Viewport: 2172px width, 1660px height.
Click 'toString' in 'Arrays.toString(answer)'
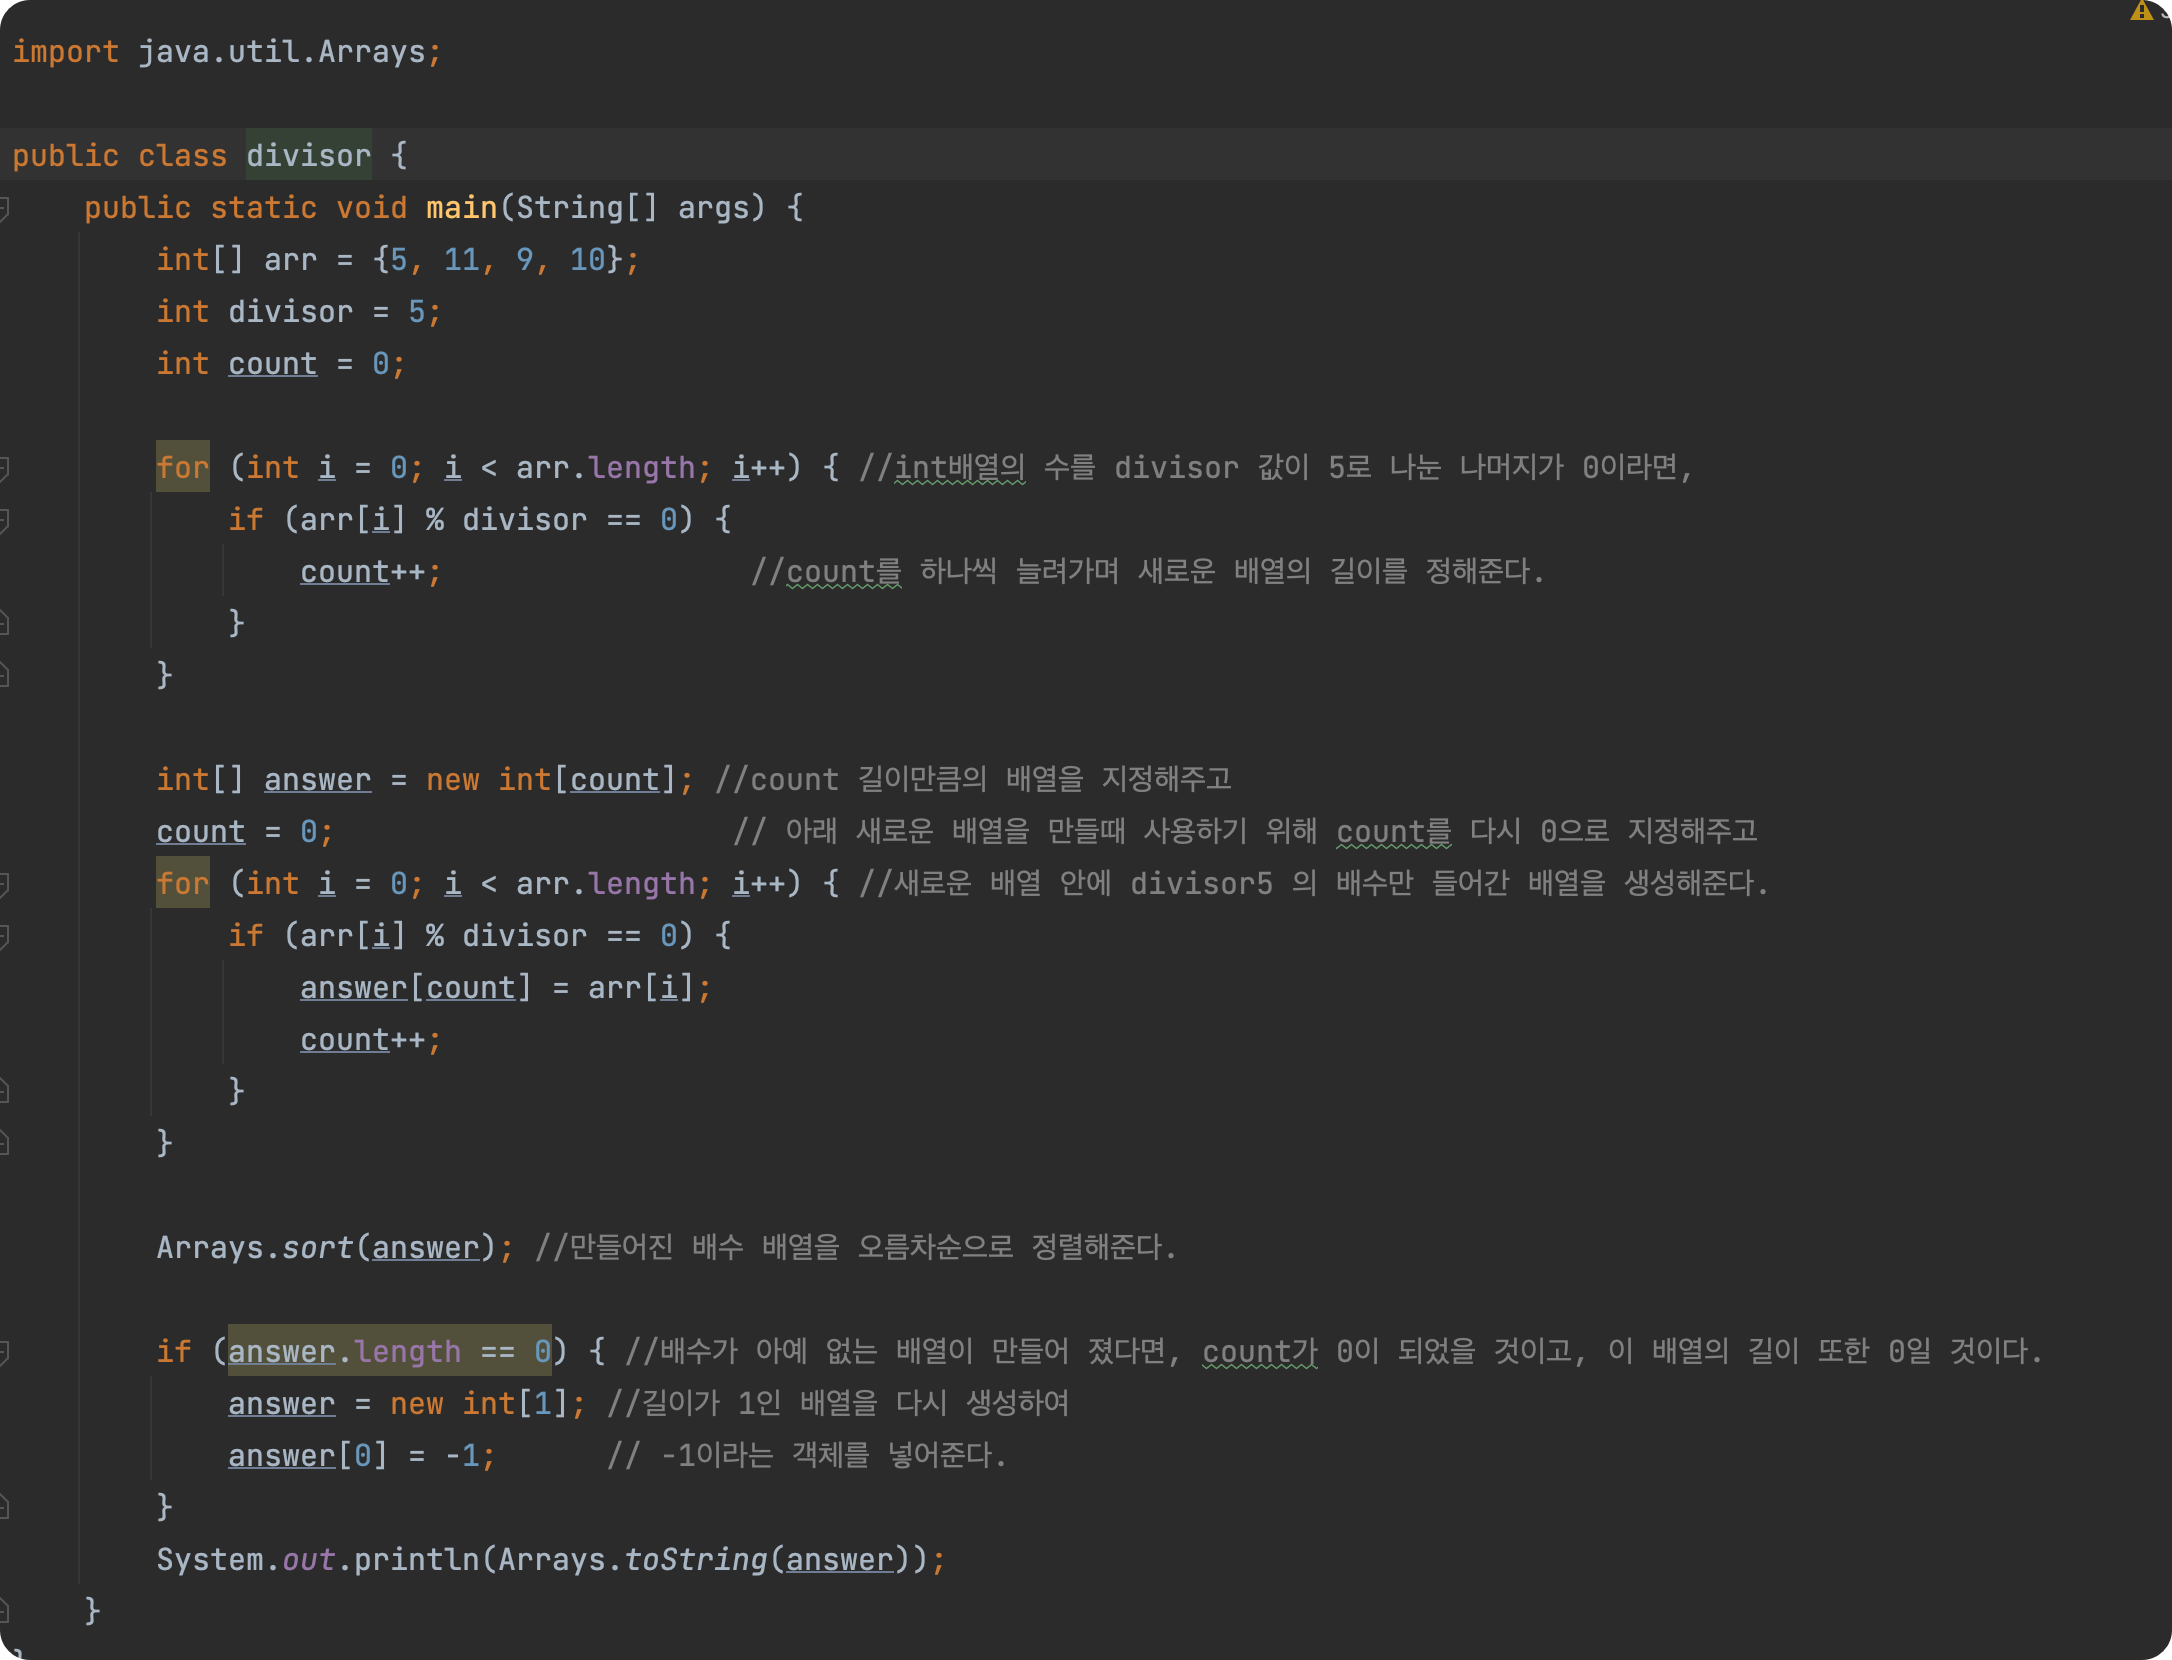695,1560
